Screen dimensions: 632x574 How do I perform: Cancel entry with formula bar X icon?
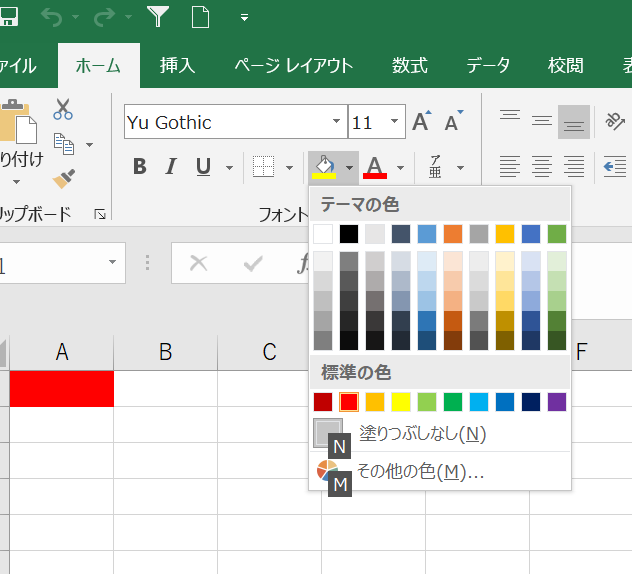click(x=198, y=263)
